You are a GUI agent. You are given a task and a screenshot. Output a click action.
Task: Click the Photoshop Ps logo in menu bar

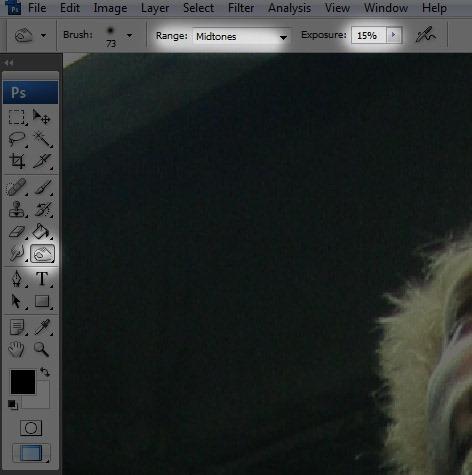pyautogui.click(x=13, y=7)
